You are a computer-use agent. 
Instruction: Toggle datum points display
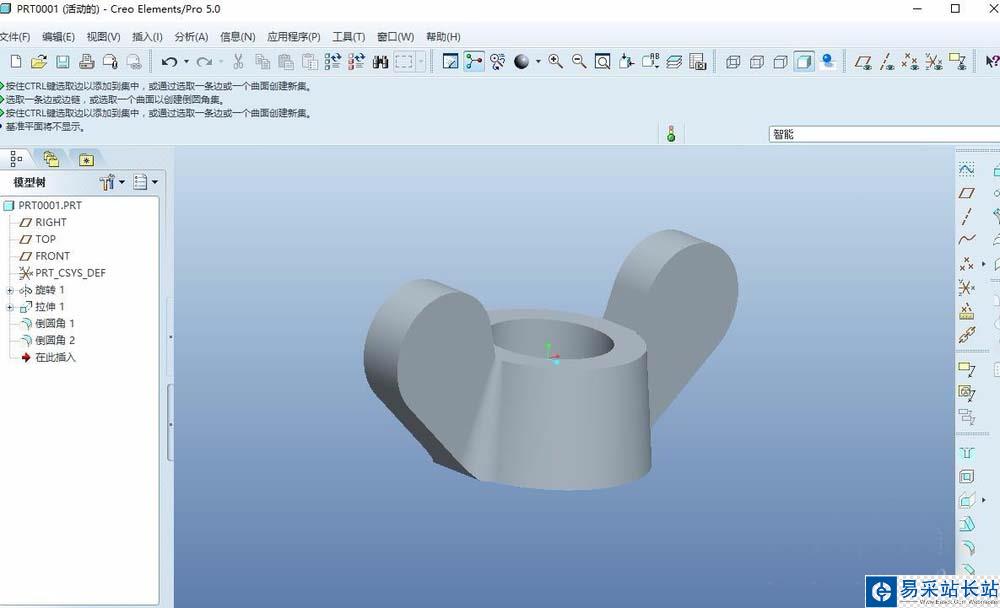point(910,62)
